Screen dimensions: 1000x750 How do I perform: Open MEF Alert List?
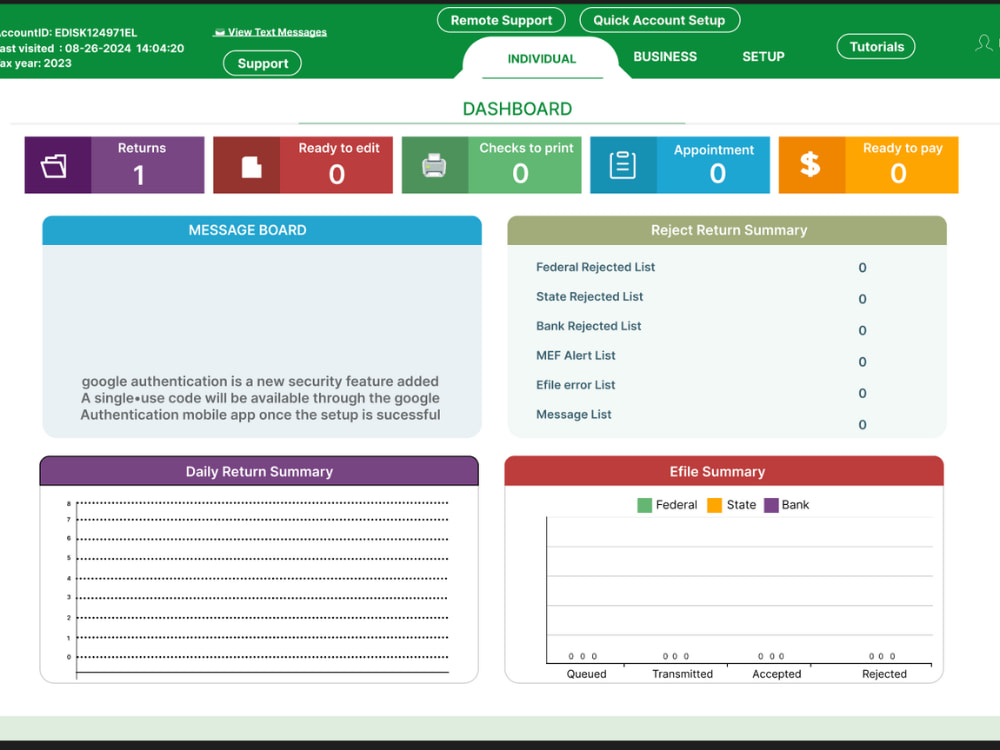point(575,355)
